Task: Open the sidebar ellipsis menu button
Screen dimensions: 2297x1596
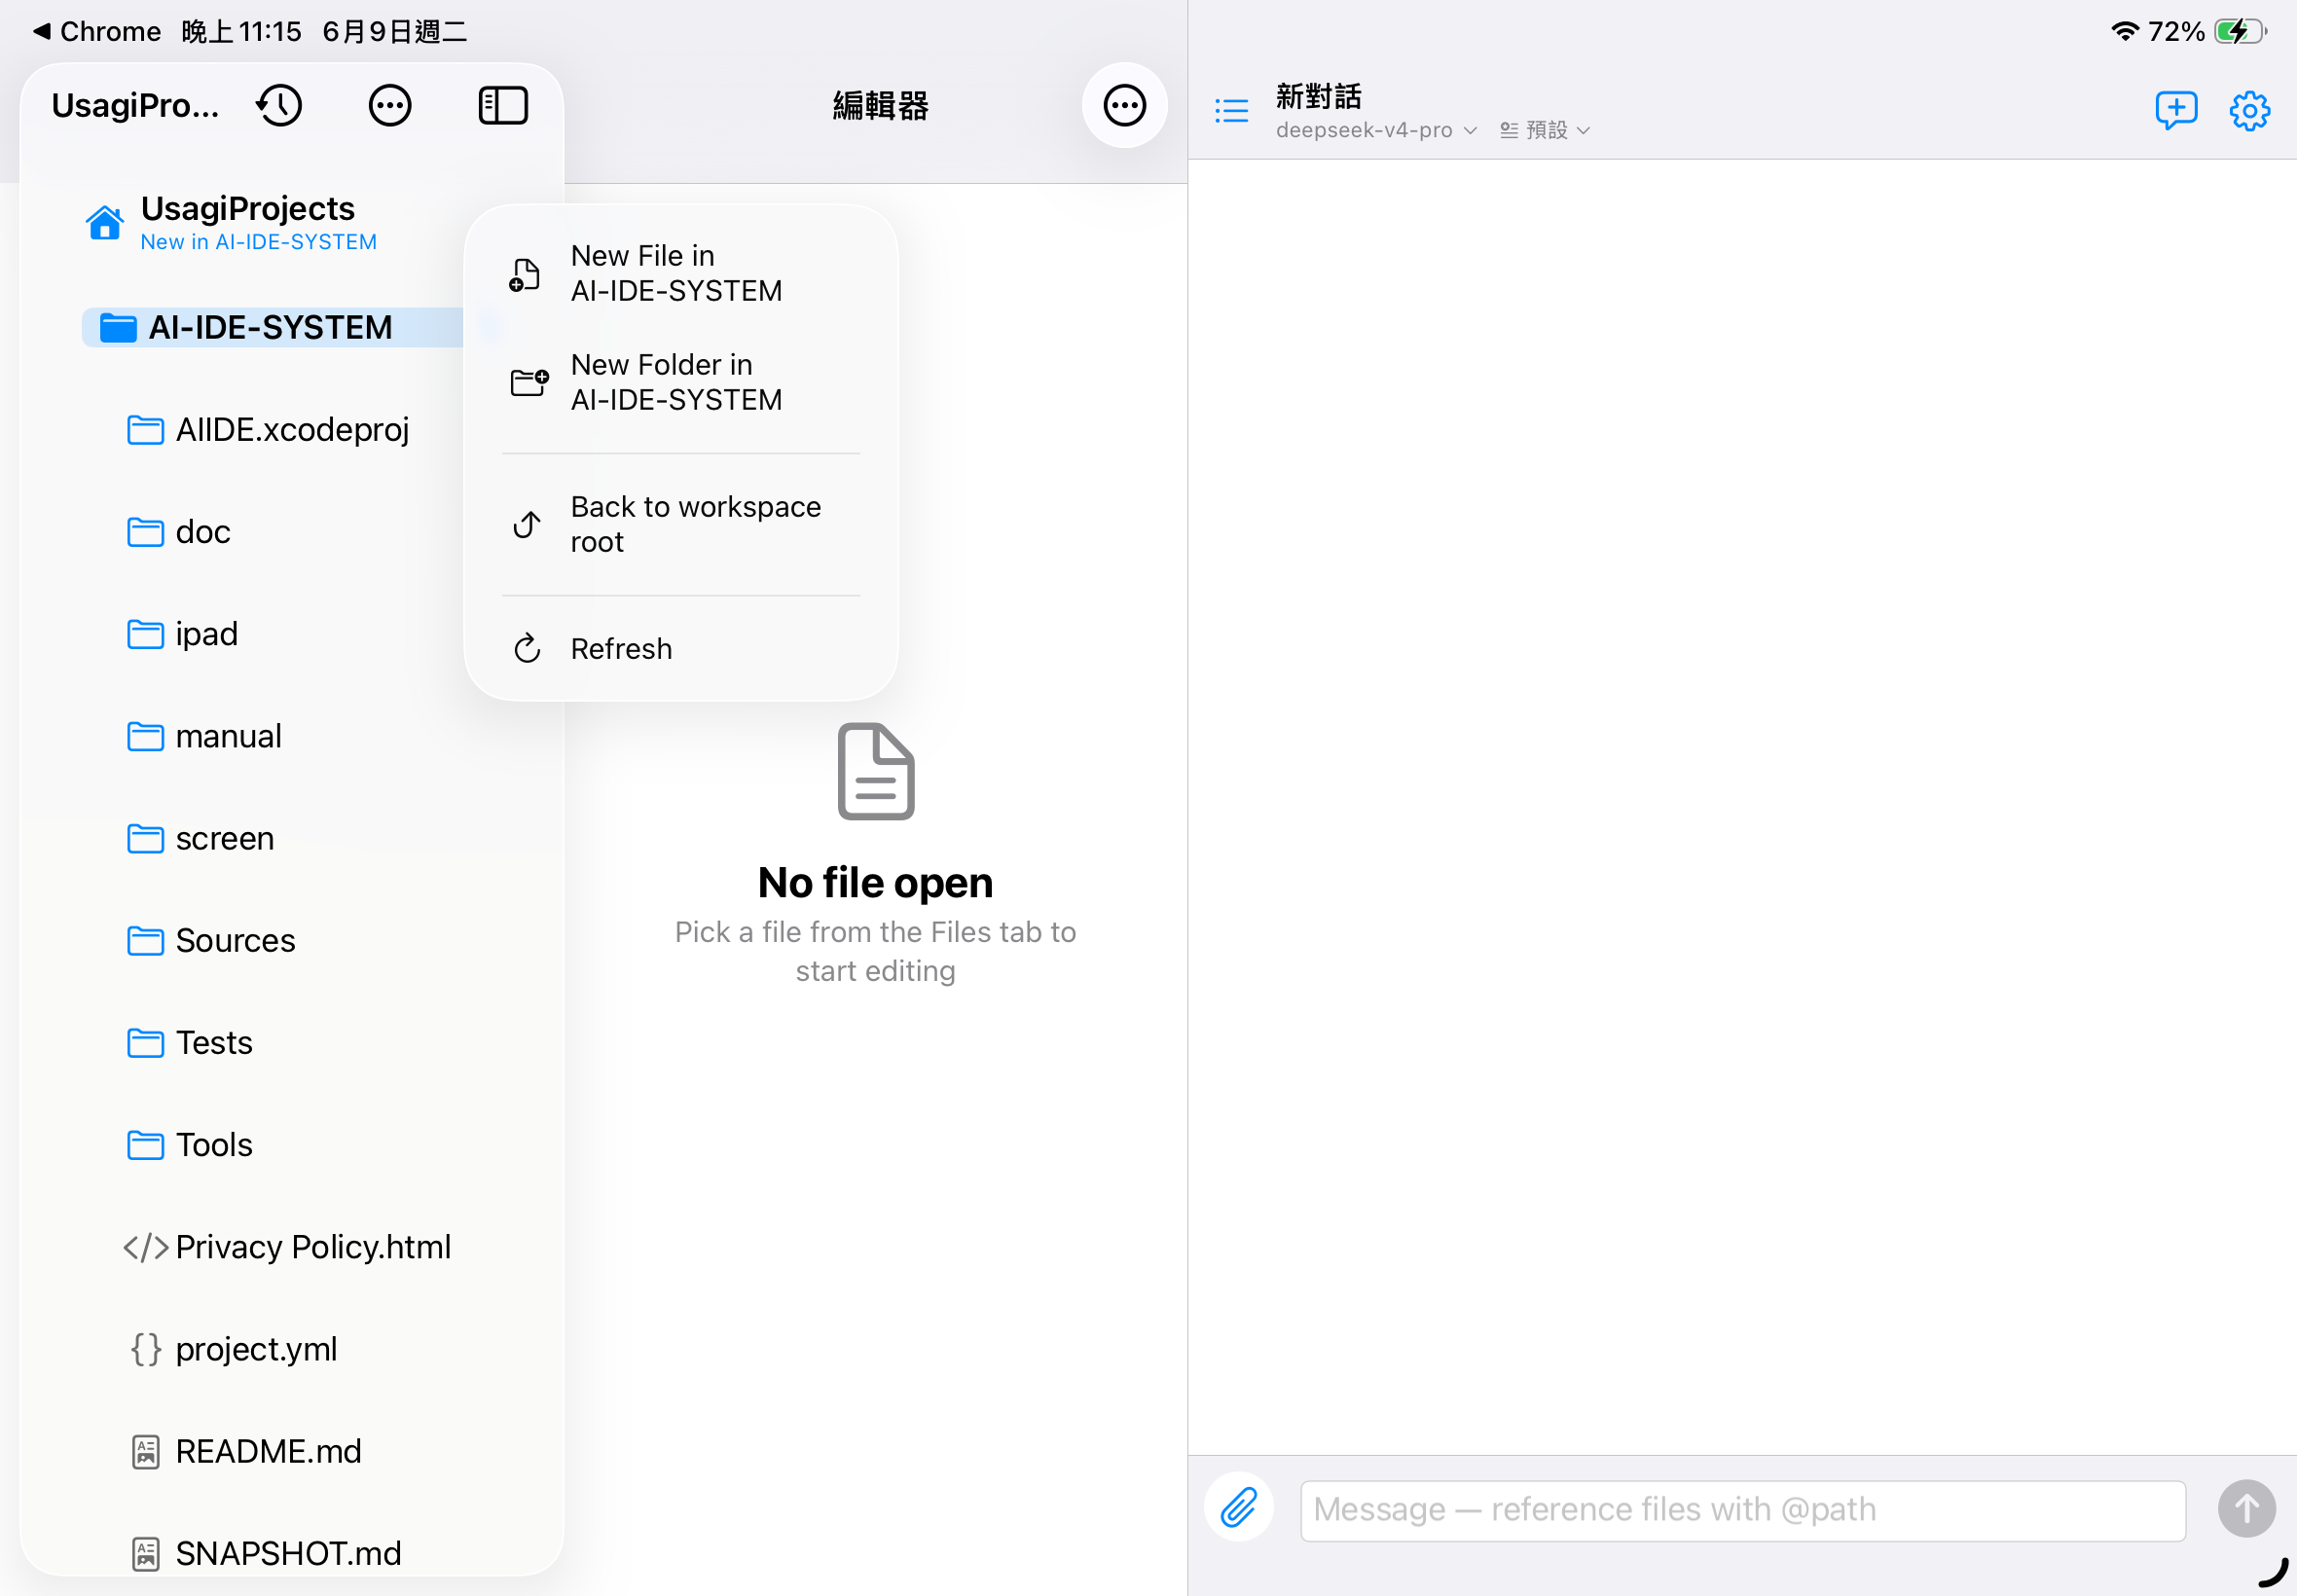Action: pyautogui.click(x=390, y=105)
